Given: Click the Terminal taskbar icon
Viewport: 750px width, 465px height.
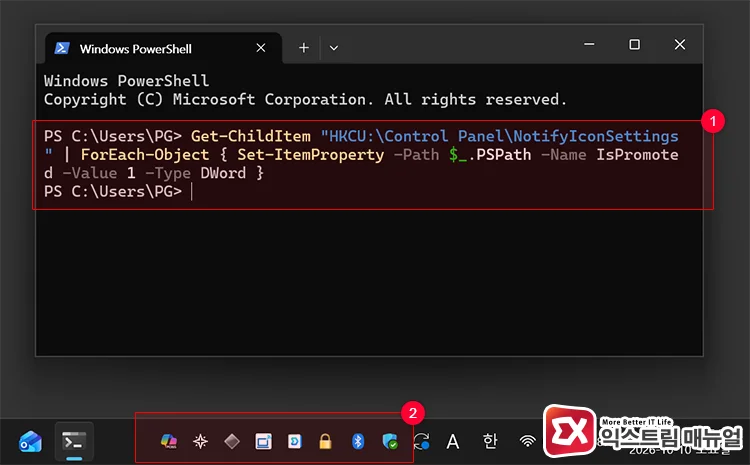Looking at the screenshot, I should point(74,442).
